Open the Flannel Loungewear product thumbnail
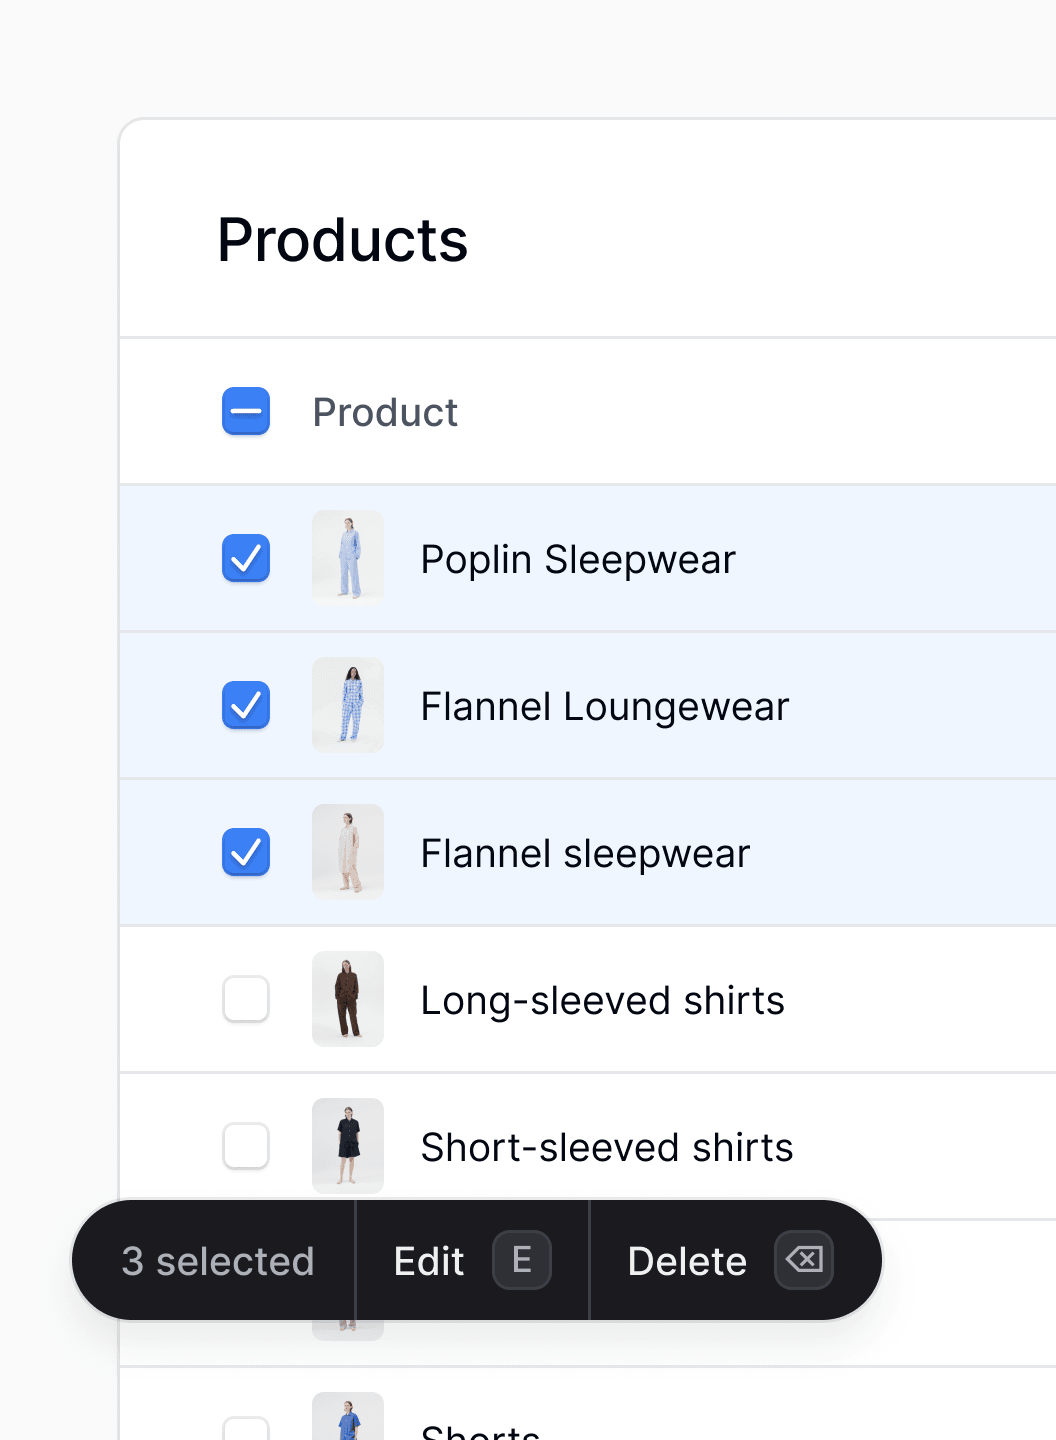This screenshot has height=1440, width=1056. 348,705
